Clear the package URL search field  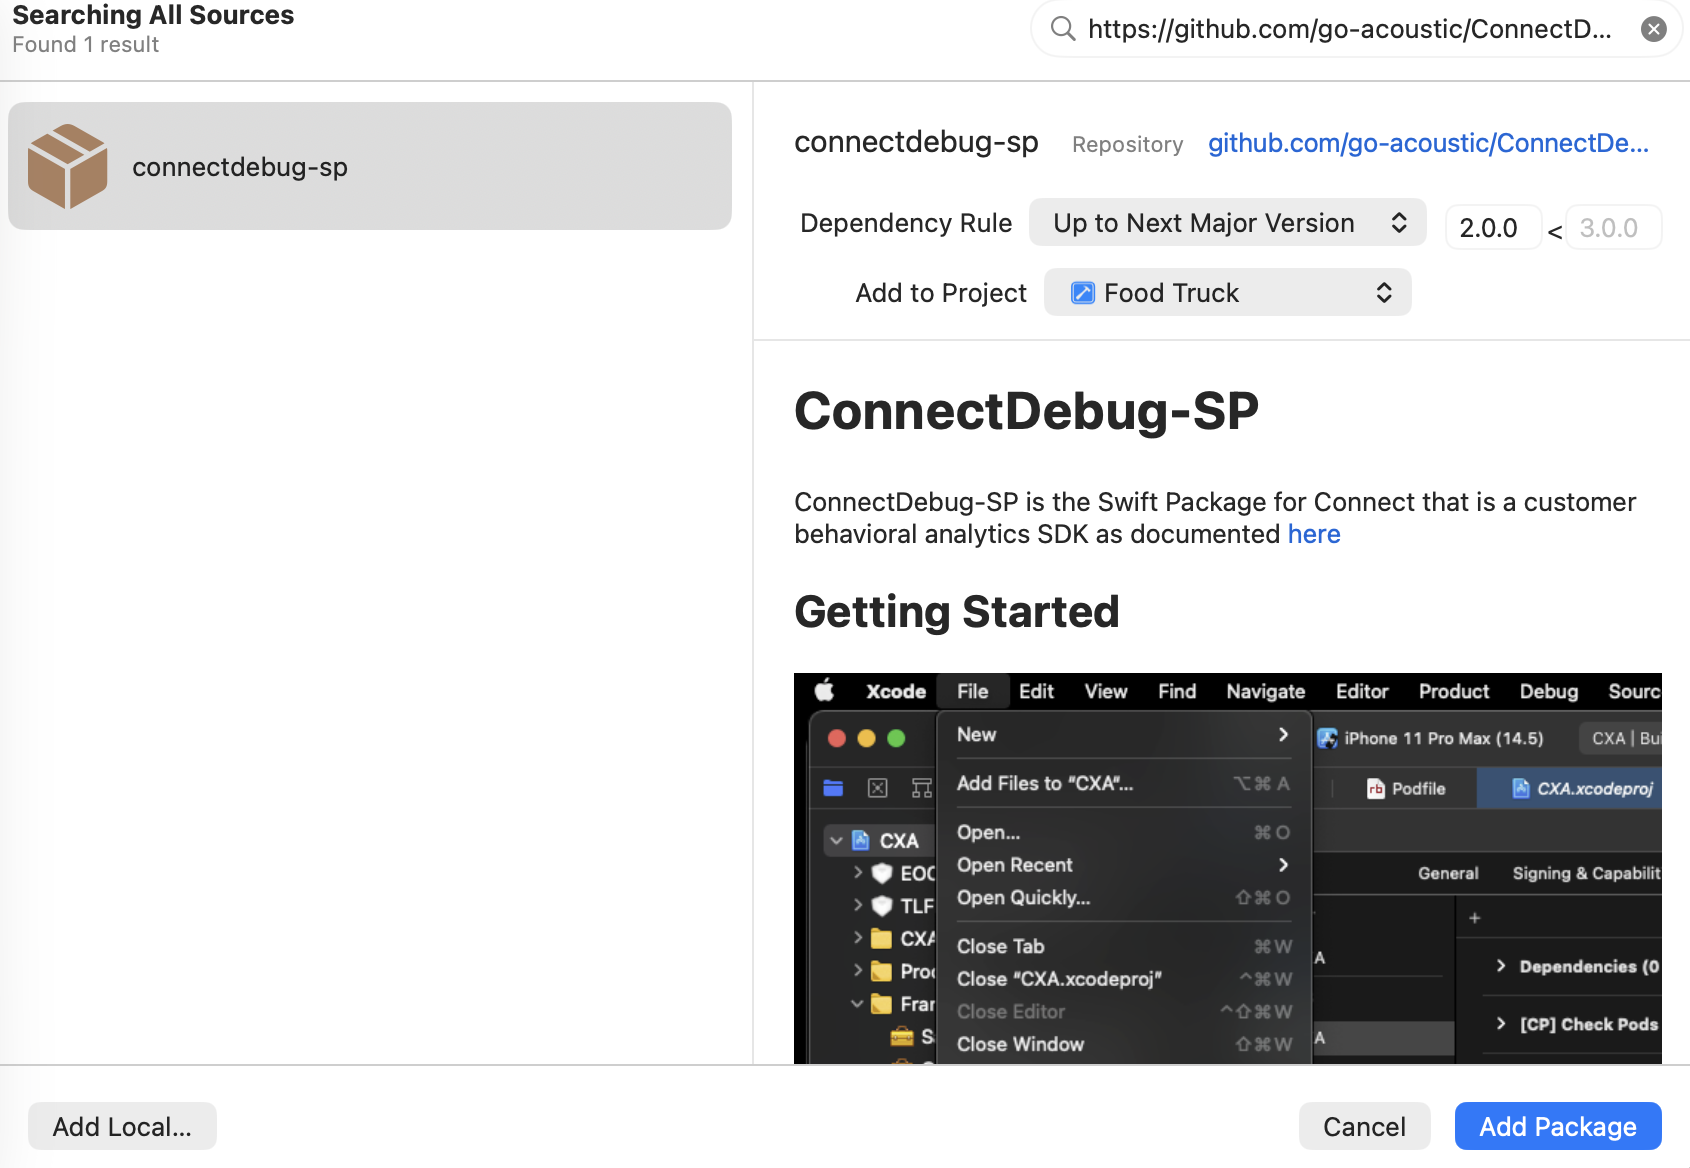coord(1654,29)
